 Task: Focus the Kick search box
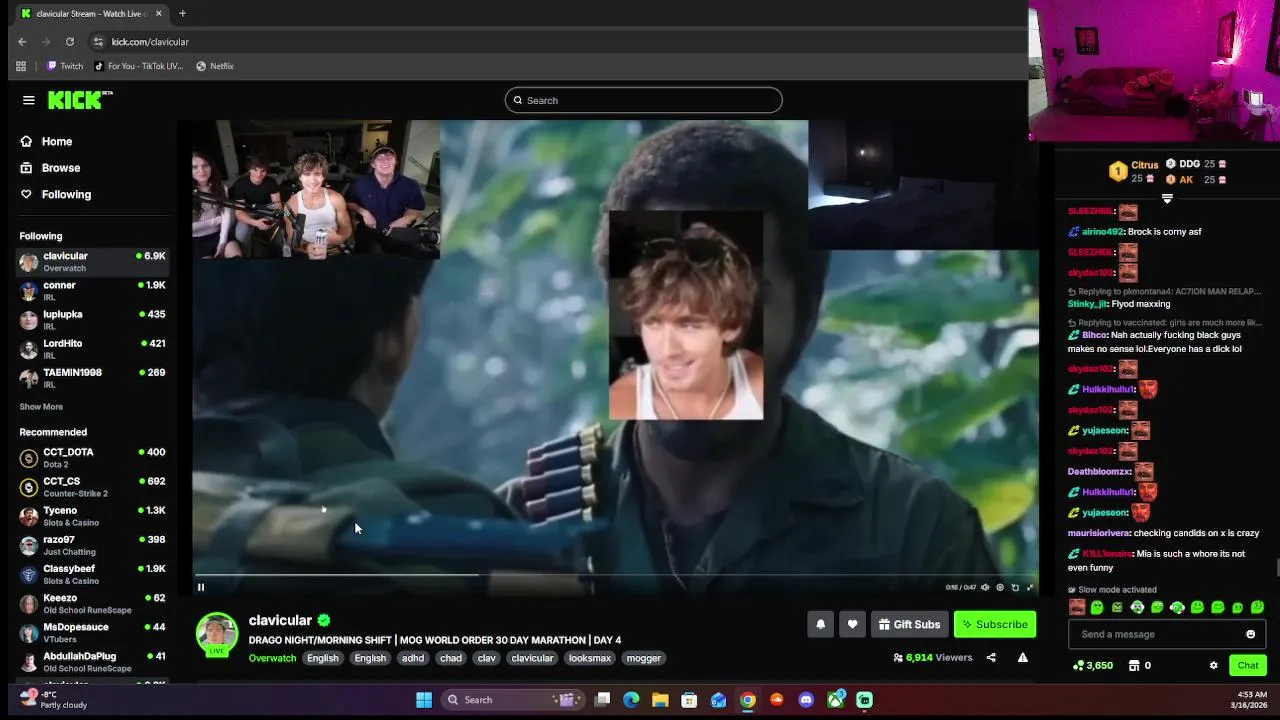click(x=643, y=100)
